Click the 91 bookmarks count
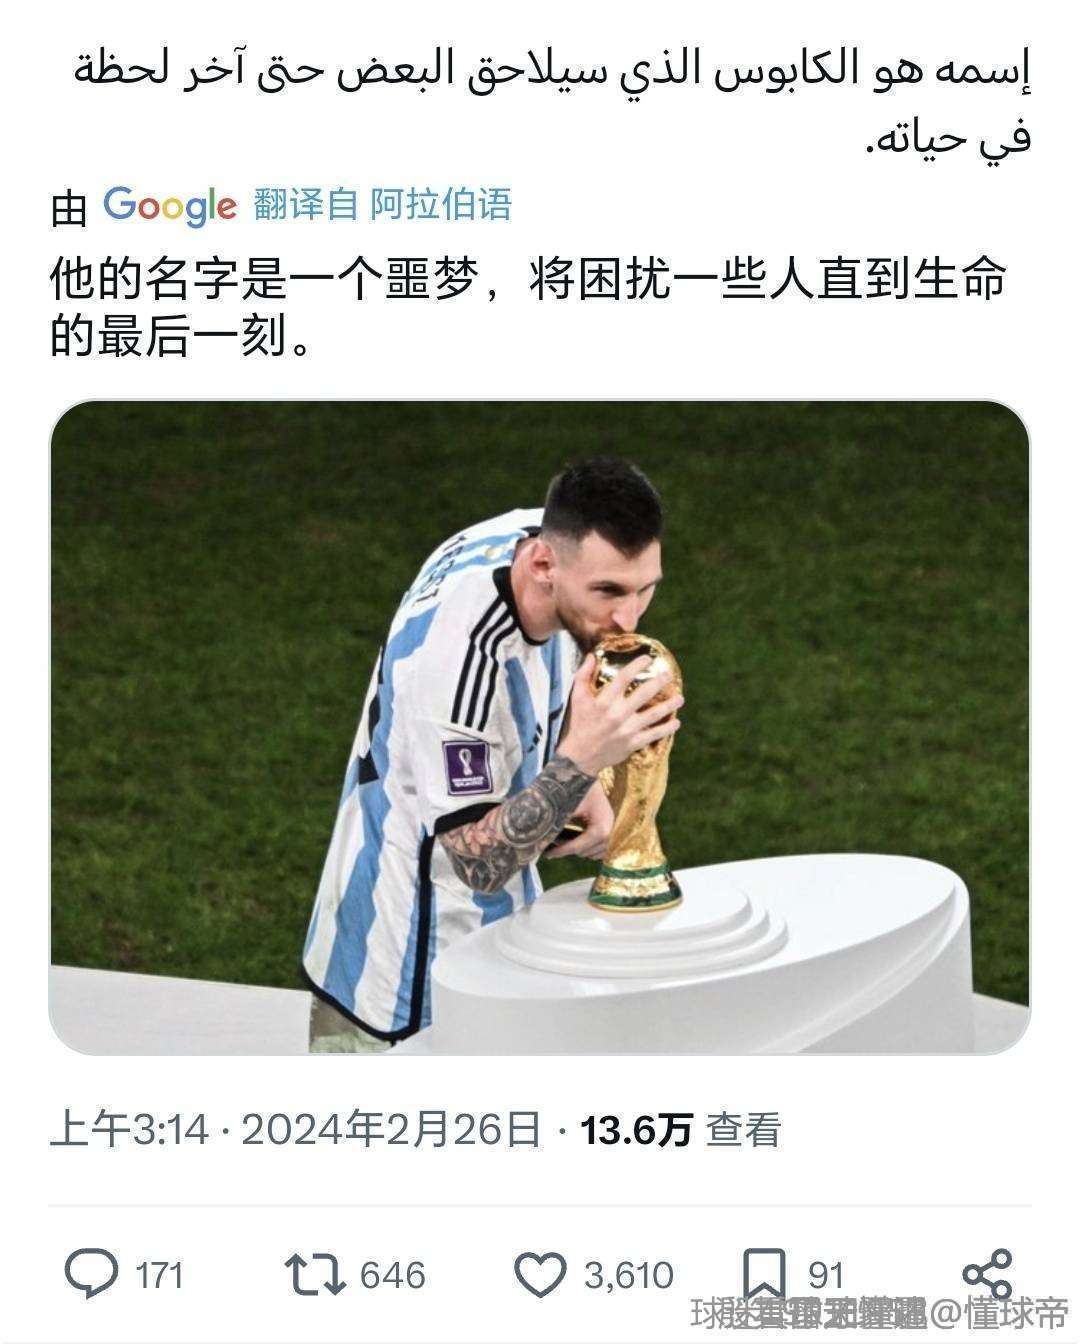 coord(827,1276)
